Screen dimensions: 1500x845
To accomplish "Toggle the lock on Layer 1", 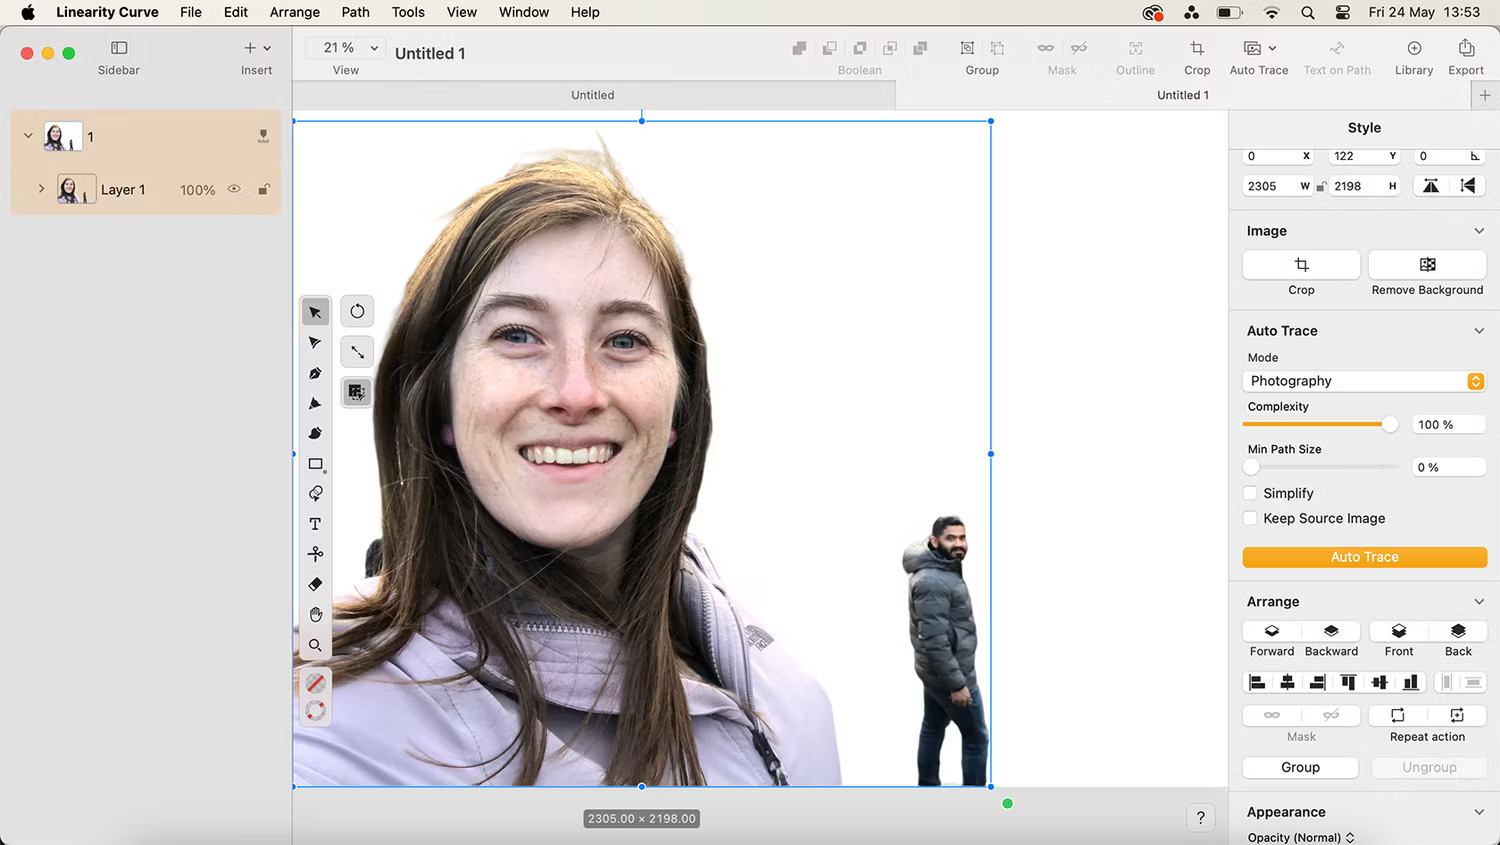I will pyautogui.click(x=264, y=189).
